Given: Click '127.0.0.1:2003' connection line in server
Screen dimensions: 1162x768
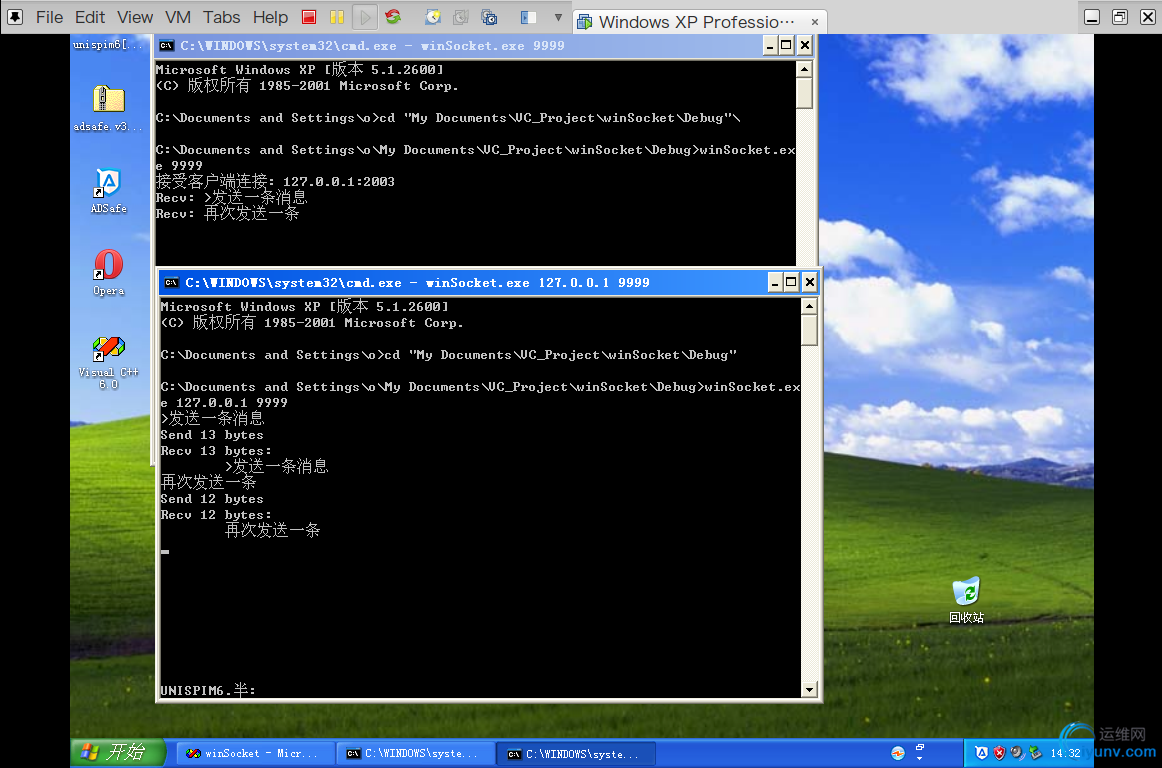Looking at the screenshot, I should 275,182.
